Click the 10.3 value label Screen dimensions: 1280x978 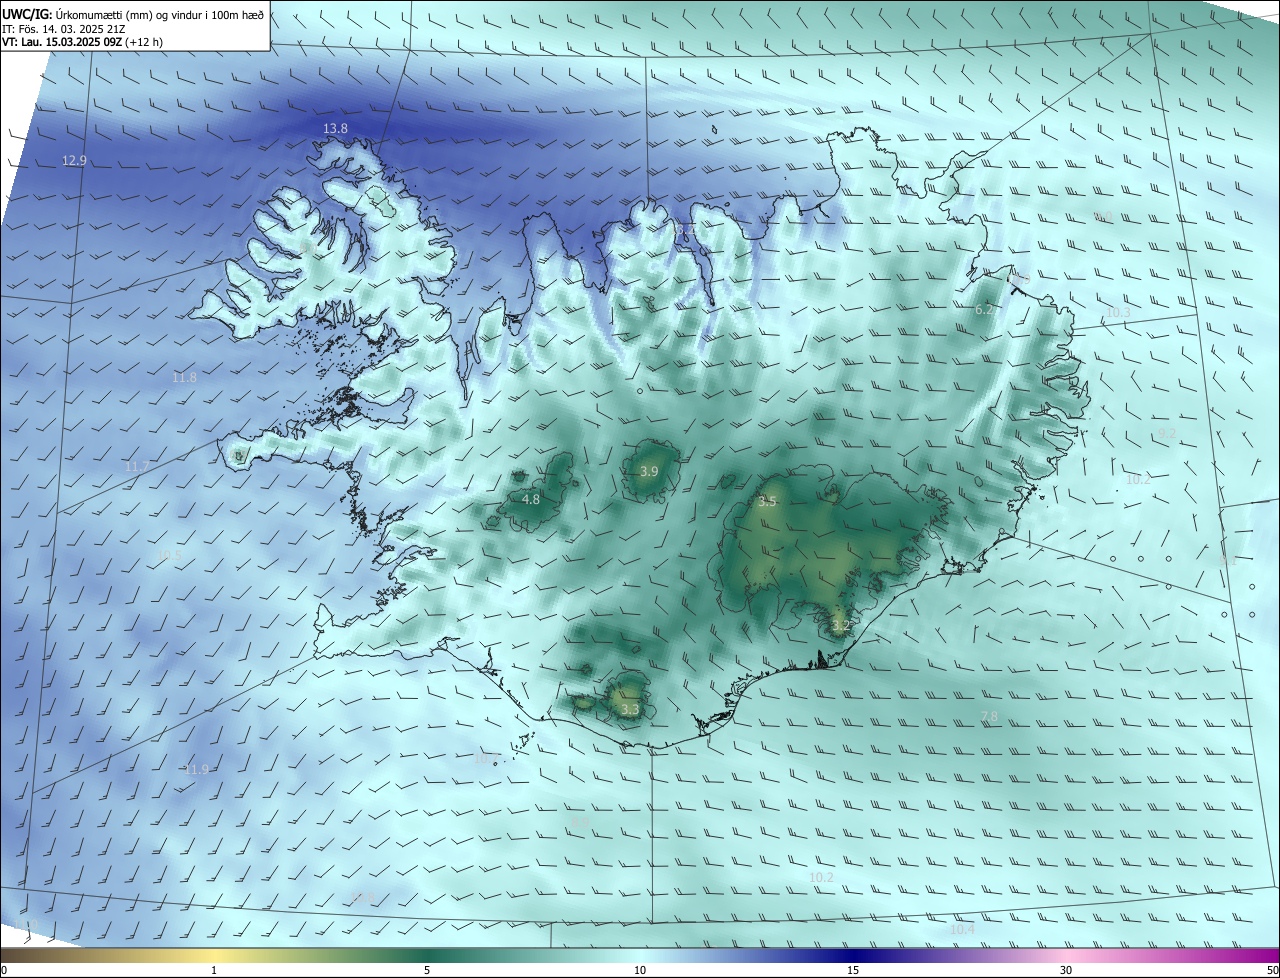click(1117, 313)
